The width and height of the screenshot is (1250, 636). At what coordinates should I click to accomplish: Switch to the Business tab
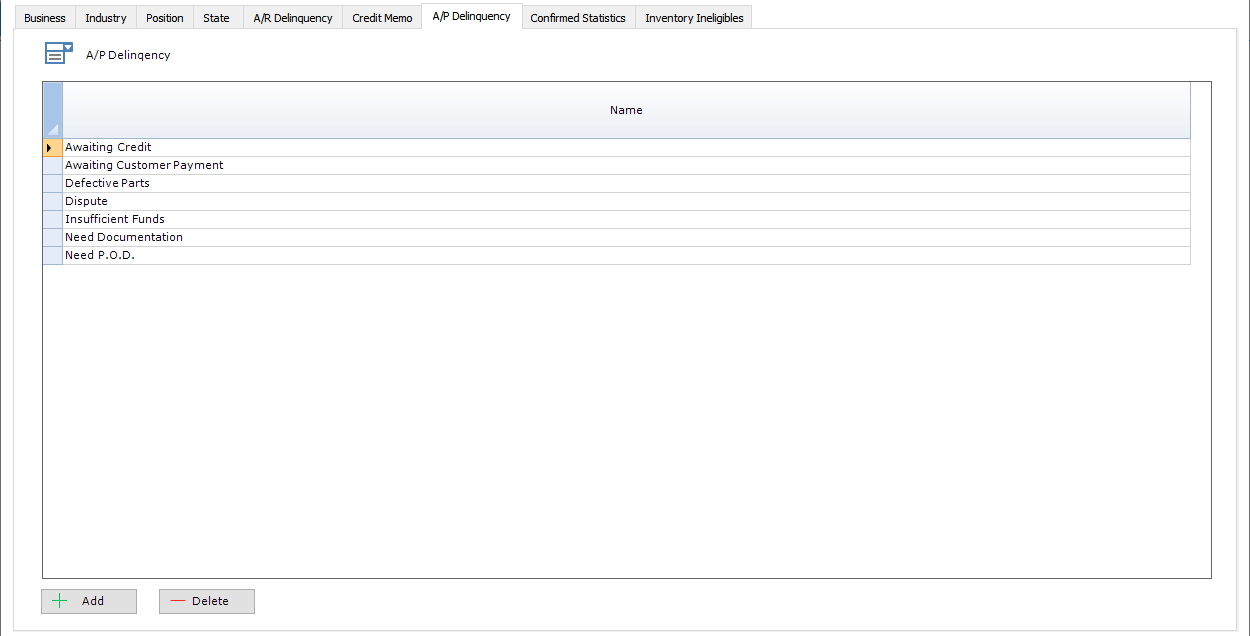pos(44,17)
